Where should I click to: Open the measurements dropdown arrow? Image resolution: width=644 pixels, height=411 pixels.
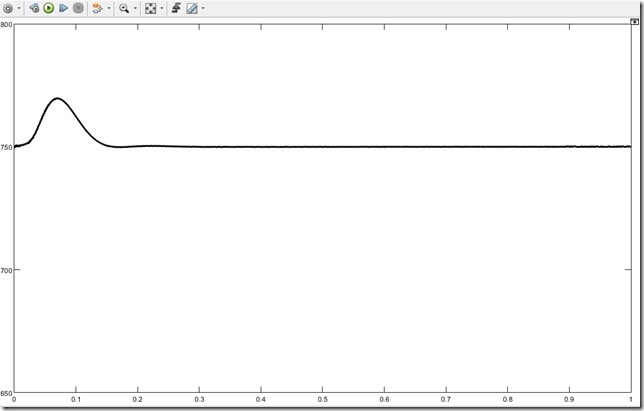[x=203, y=8]
